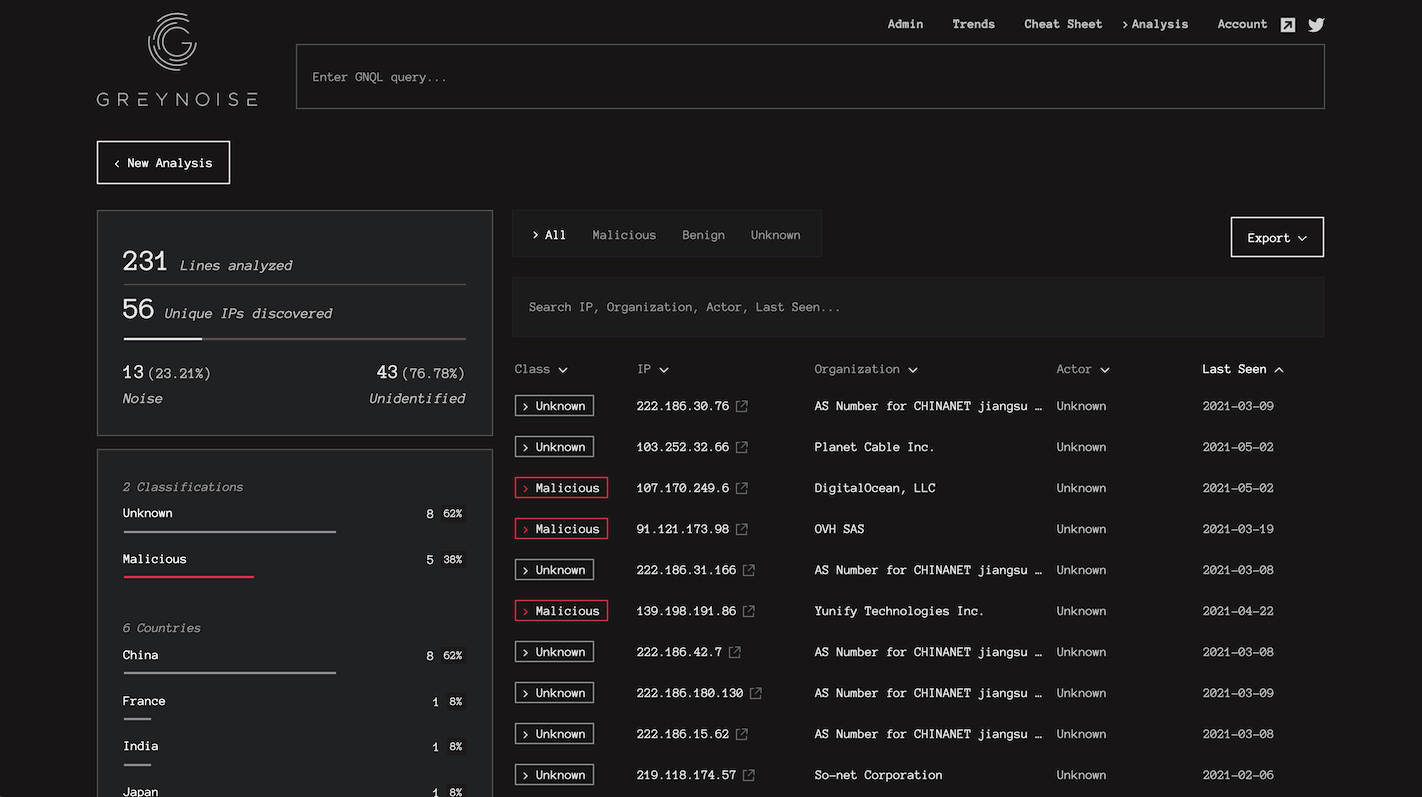Image resolution: width=1422 pixels, height=797 pixels.
Task: Expand Unknown row for Planet Cable Inc.
Action: pyautogui.click(x=554, y=447)
